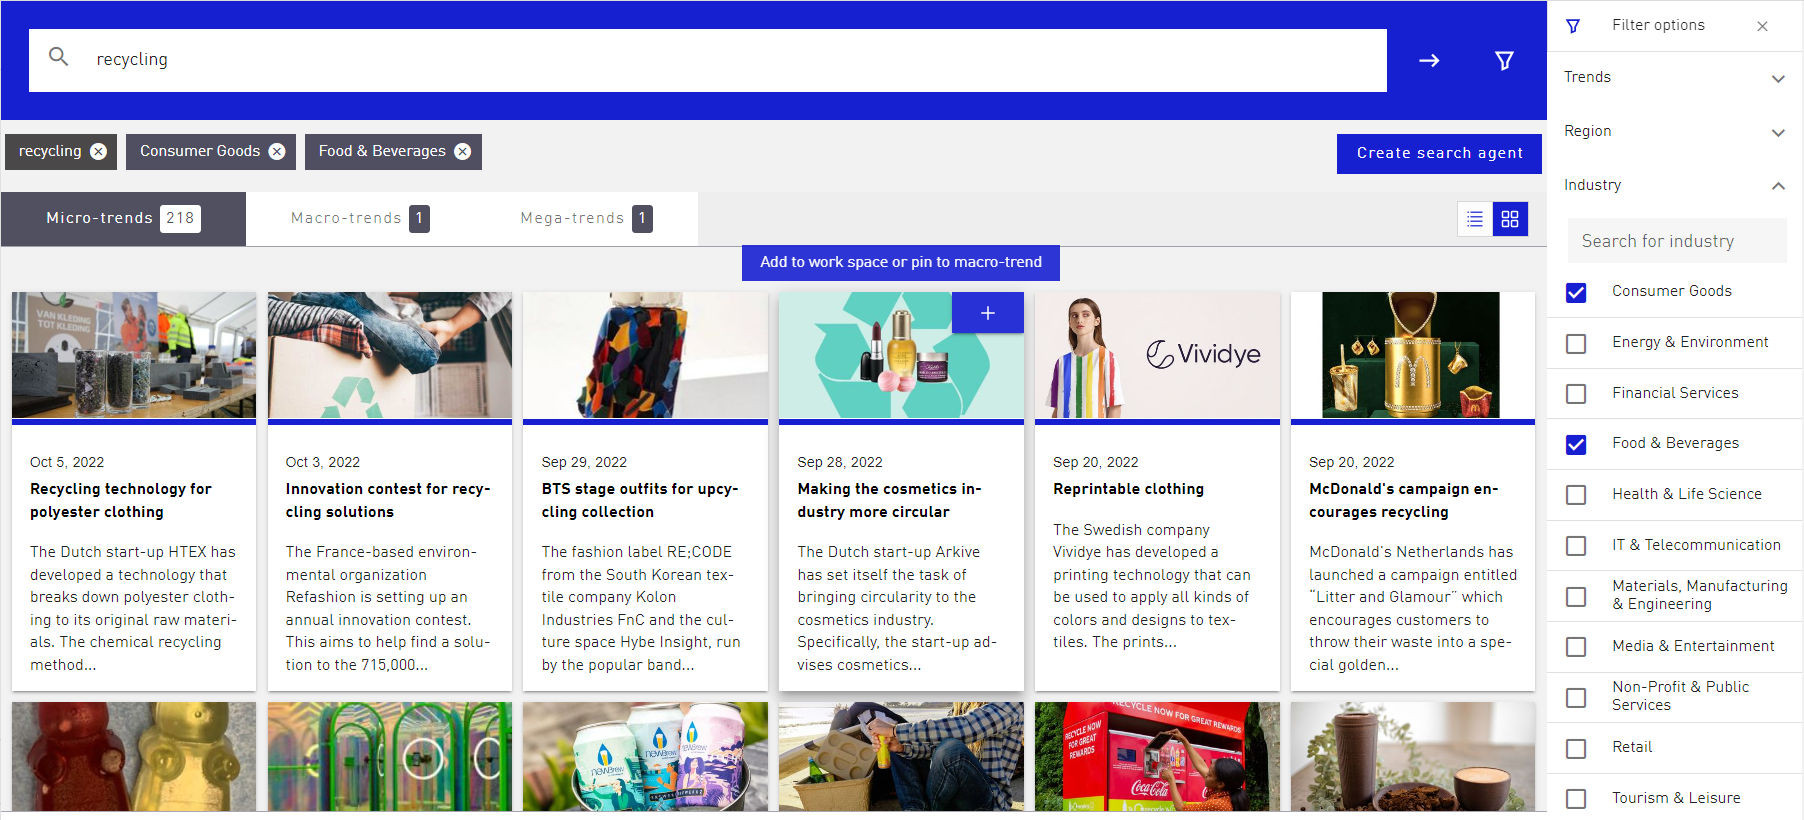Open the green bike racks thumbnail
This screenshot has height=820, width=1804.
[x=390, y=756]
